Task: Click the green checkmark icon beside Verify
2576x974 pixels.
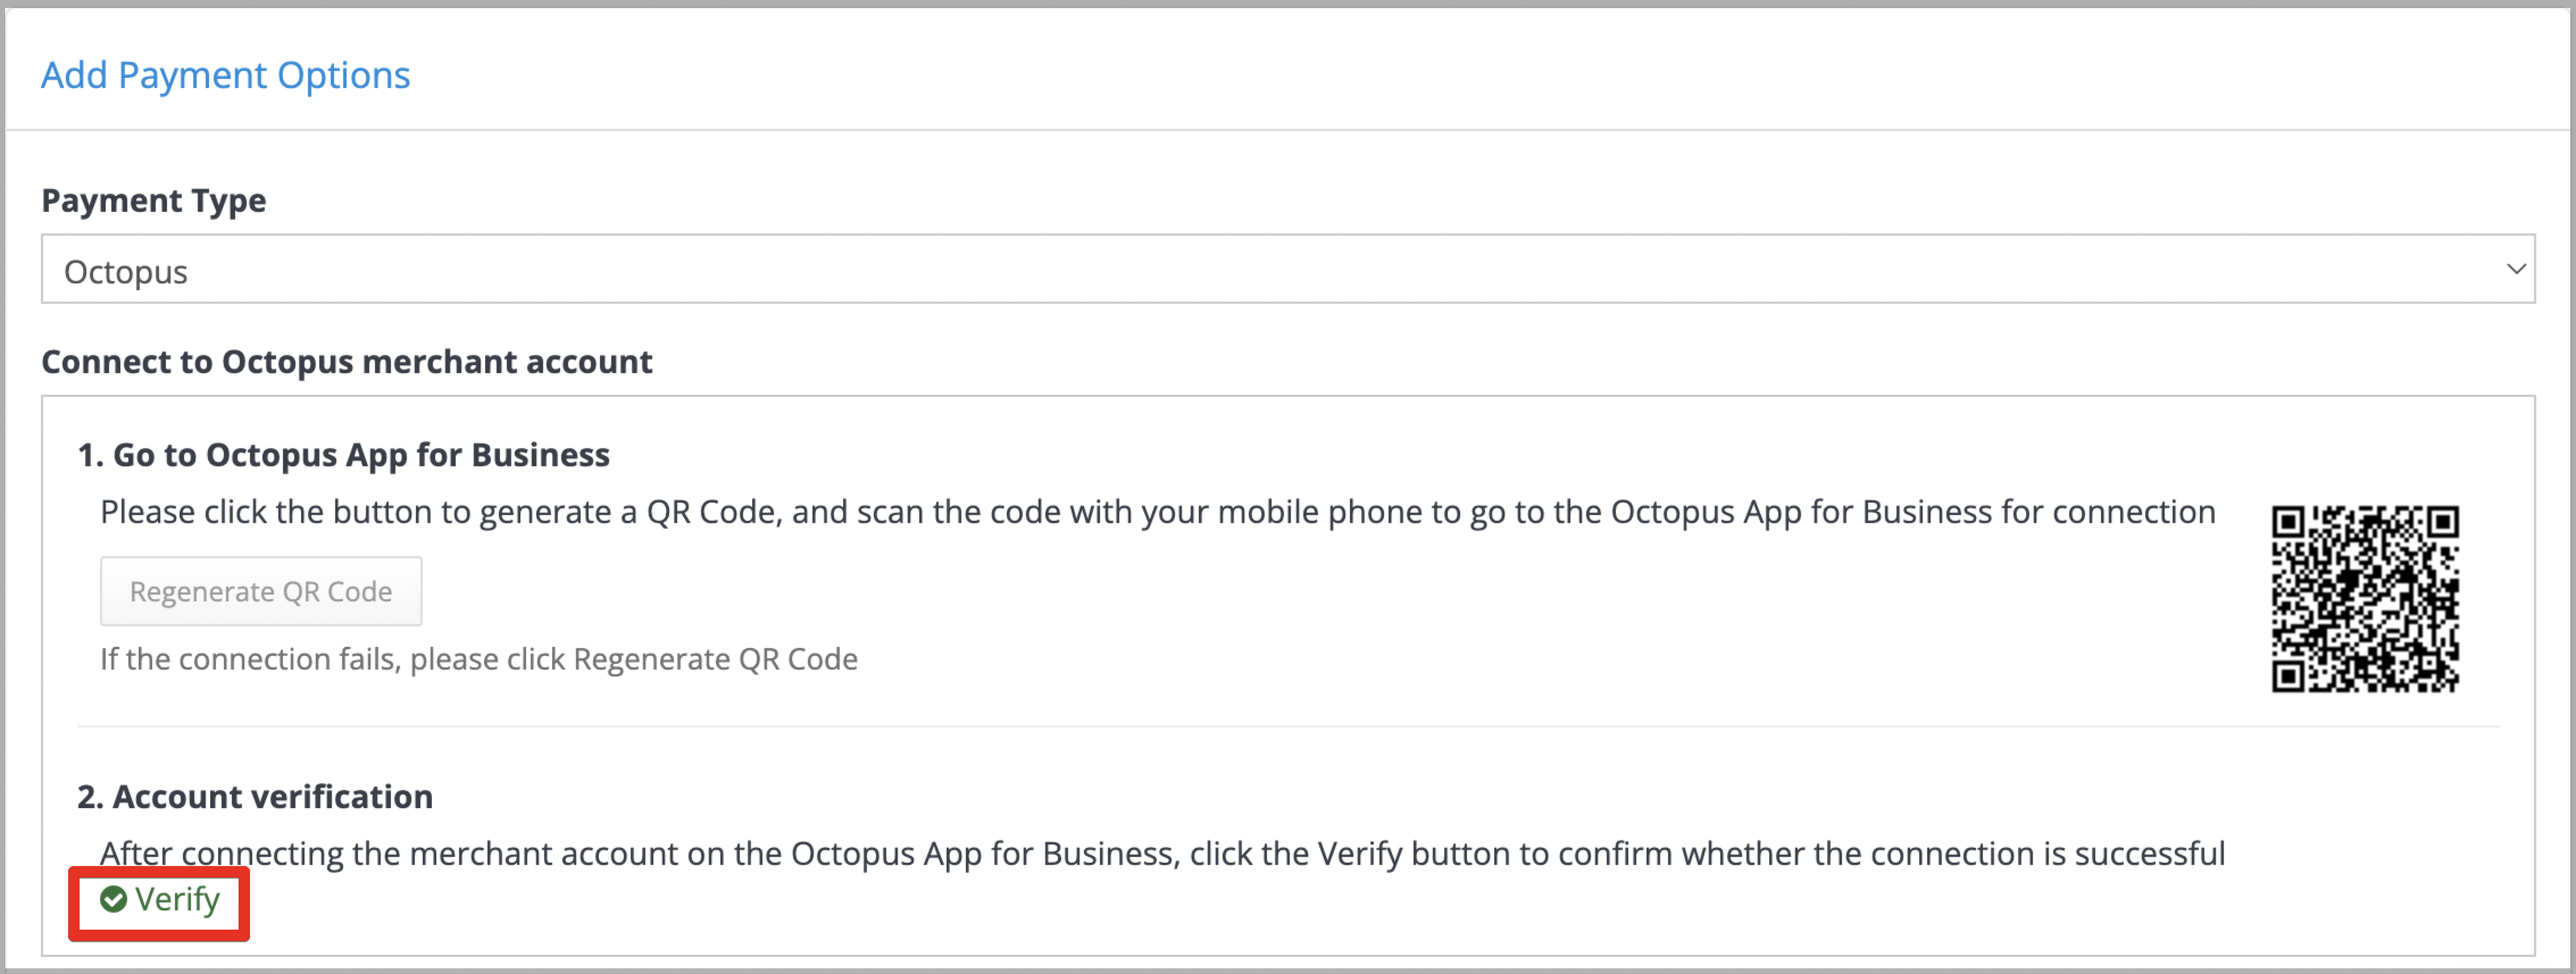Action: point(113,900)
